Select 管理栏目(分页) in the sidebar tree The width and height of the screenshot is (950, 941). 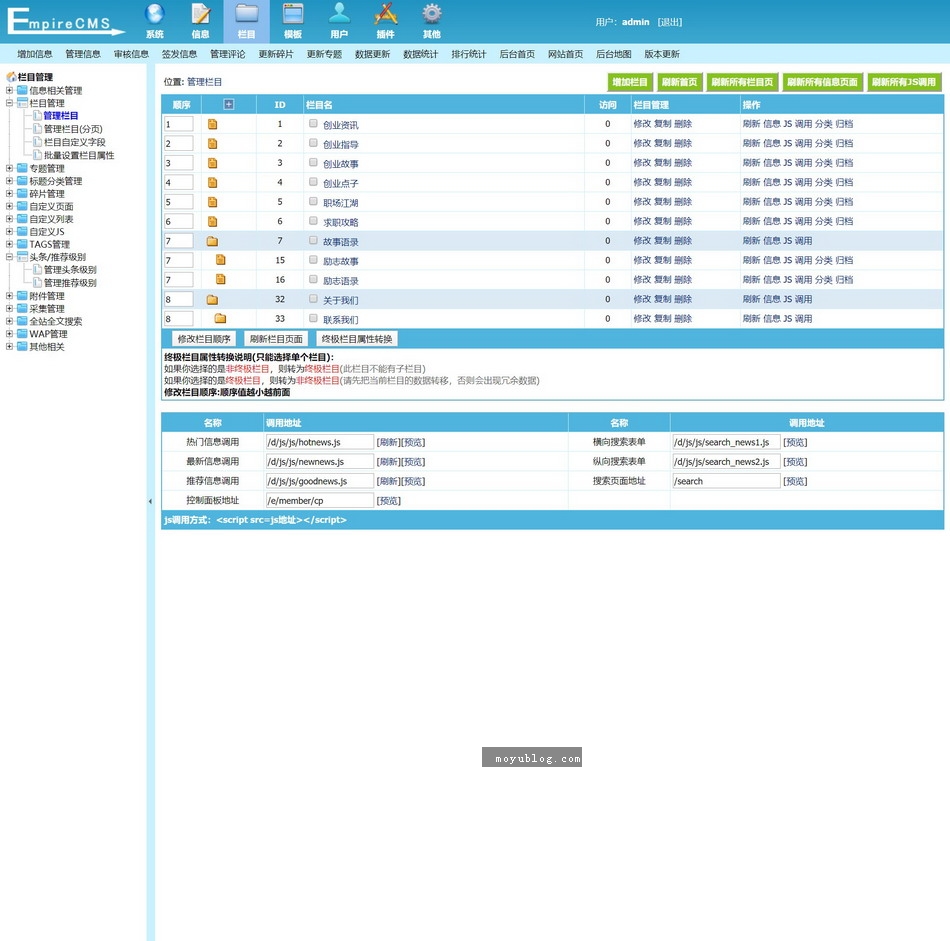[73, 128]
